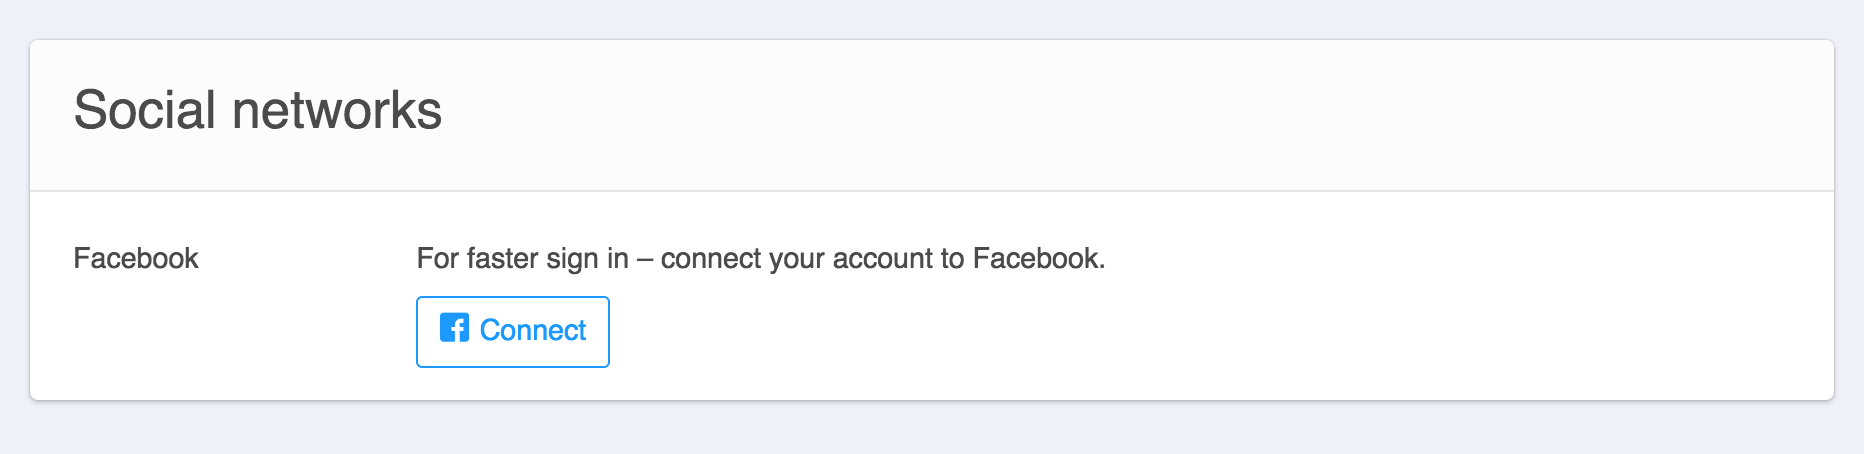Click the word 'Social' in the title
This screenshot has width=1864, height=454.
[x=145, y=110]
